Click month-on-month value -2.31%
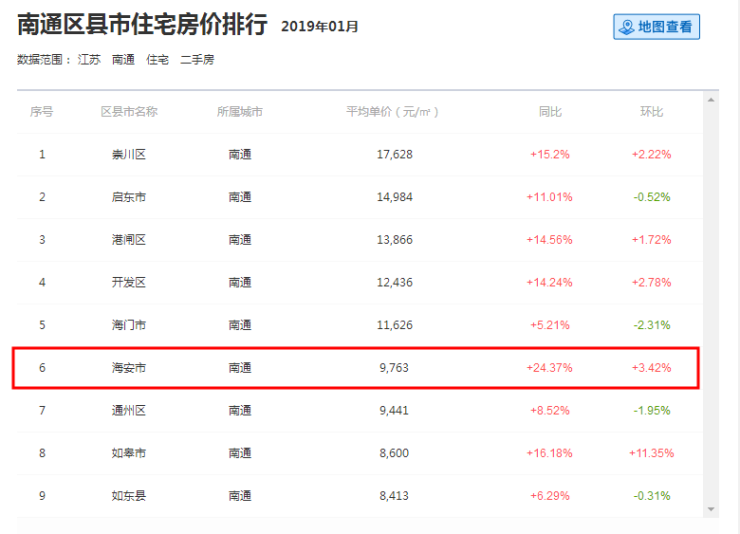This screenshot has height=534, width=740. (x=652, y=325)
